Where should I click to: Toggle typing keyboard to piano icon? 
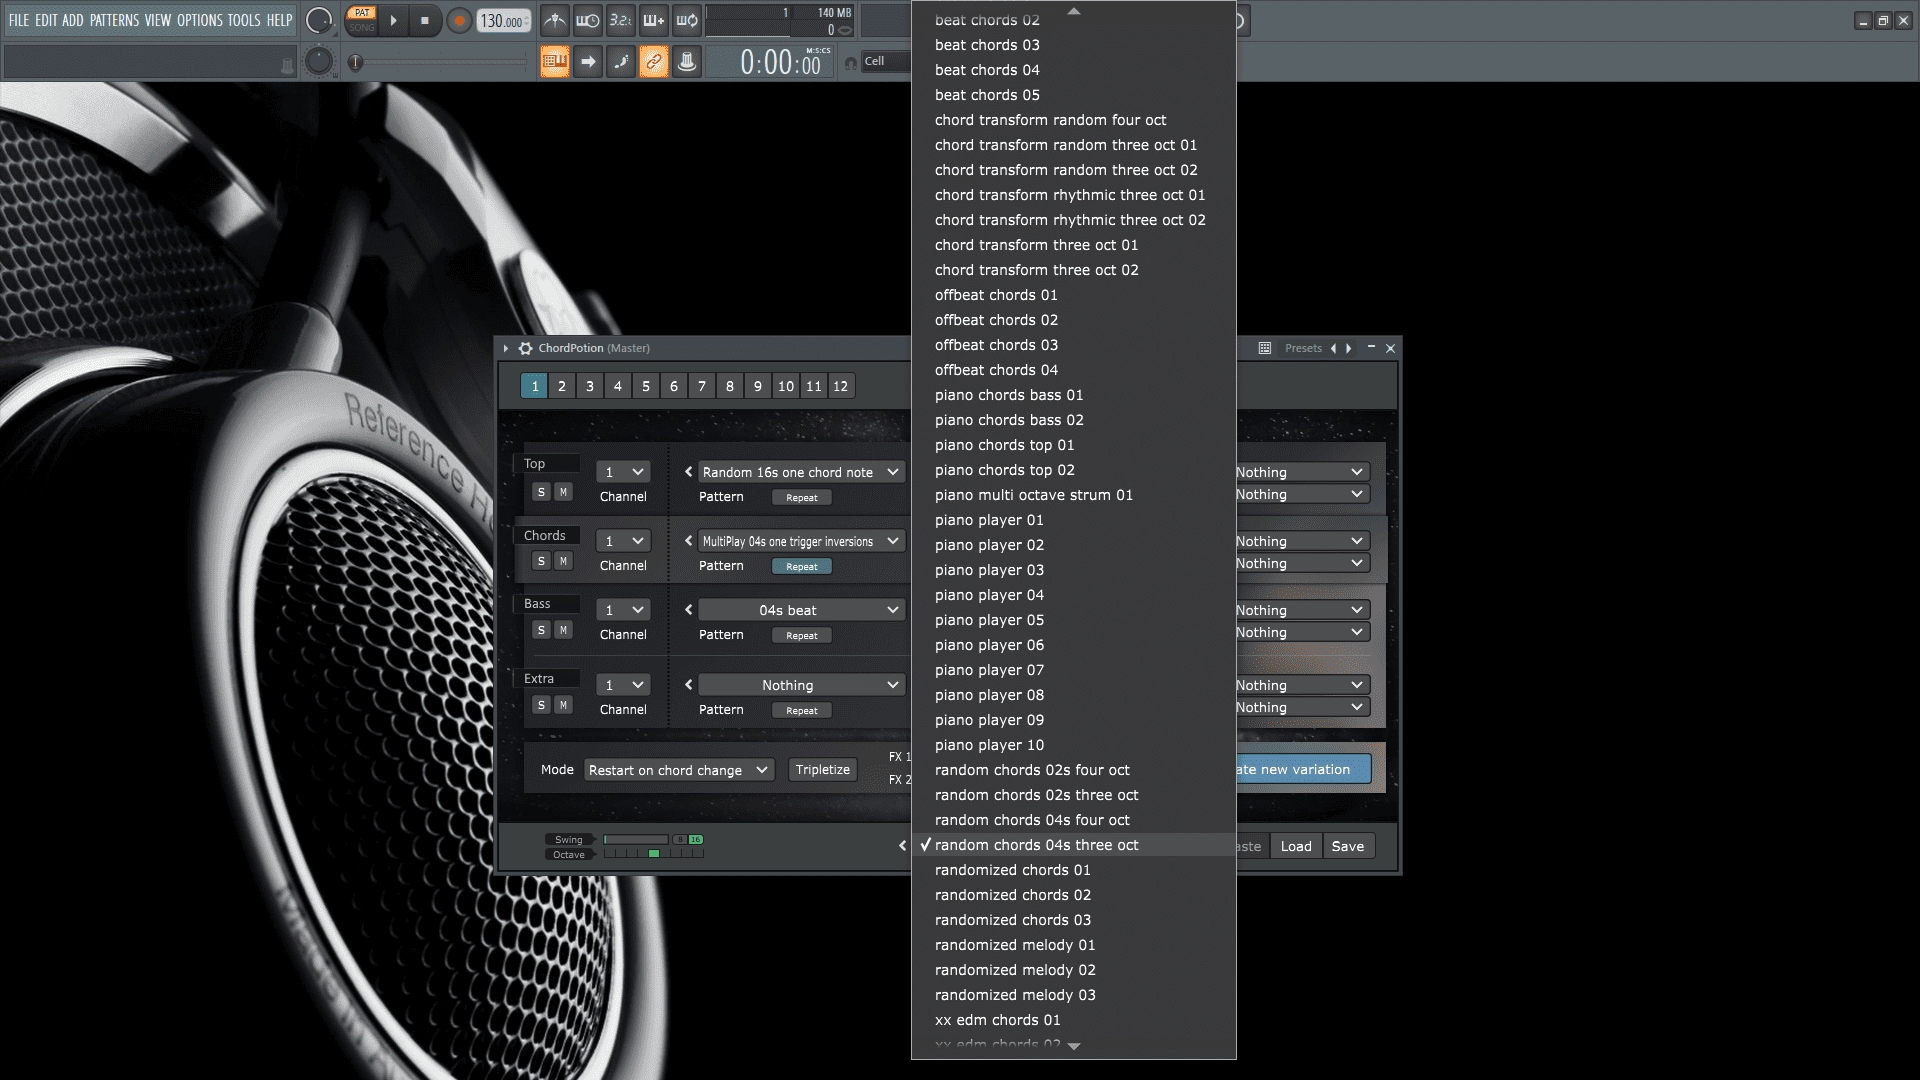click(x=555, y=62)
